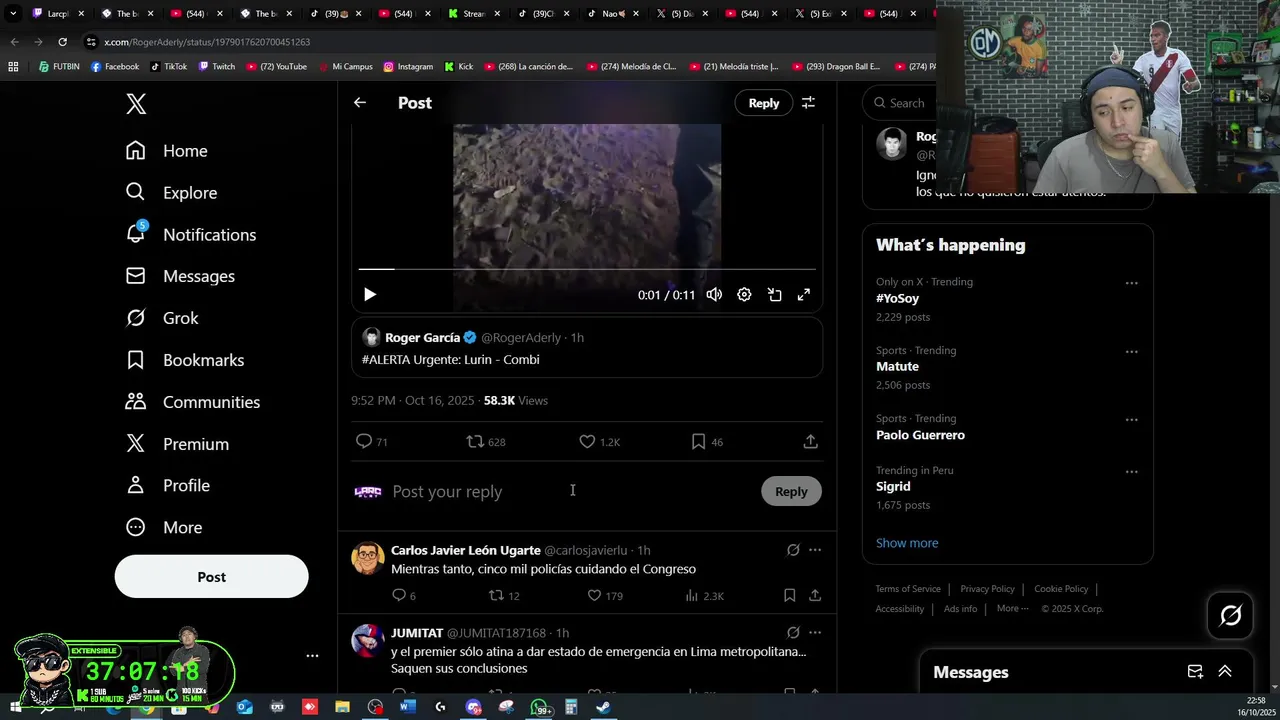
Task: Repost Carlos Javier's comment with 12 reposts
Action: click(503, 596)
